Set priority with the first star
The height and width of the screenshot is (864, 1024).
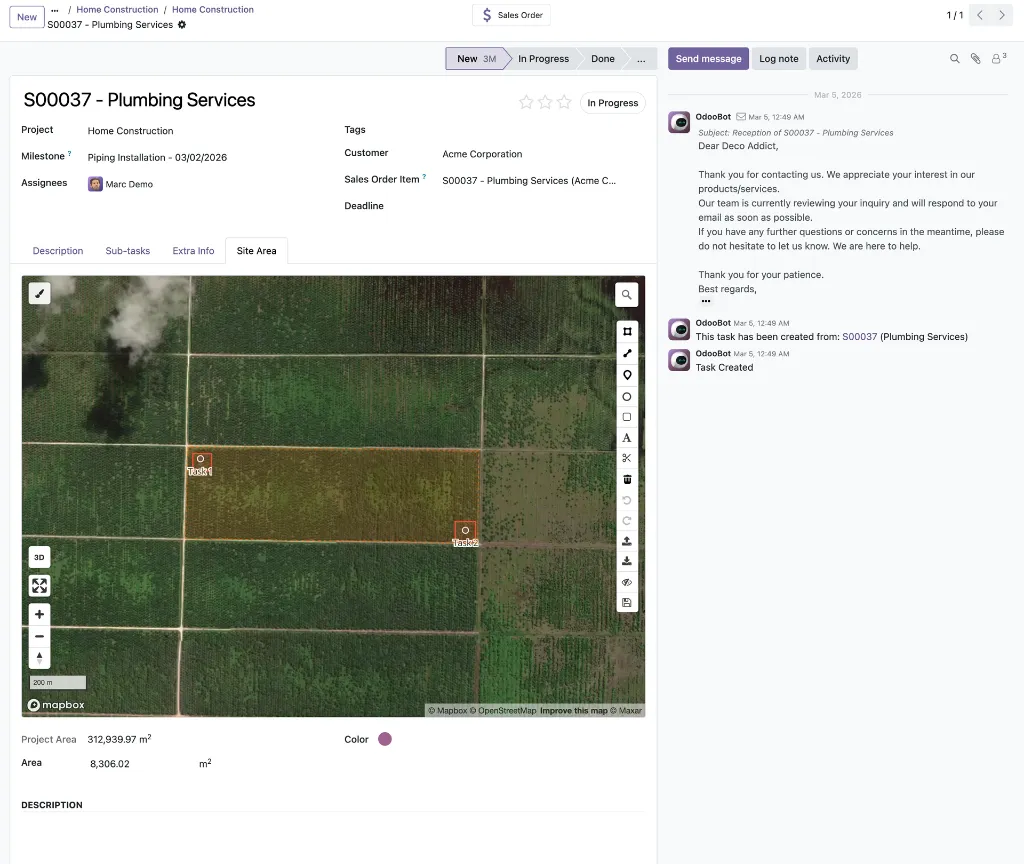[526, 103]
